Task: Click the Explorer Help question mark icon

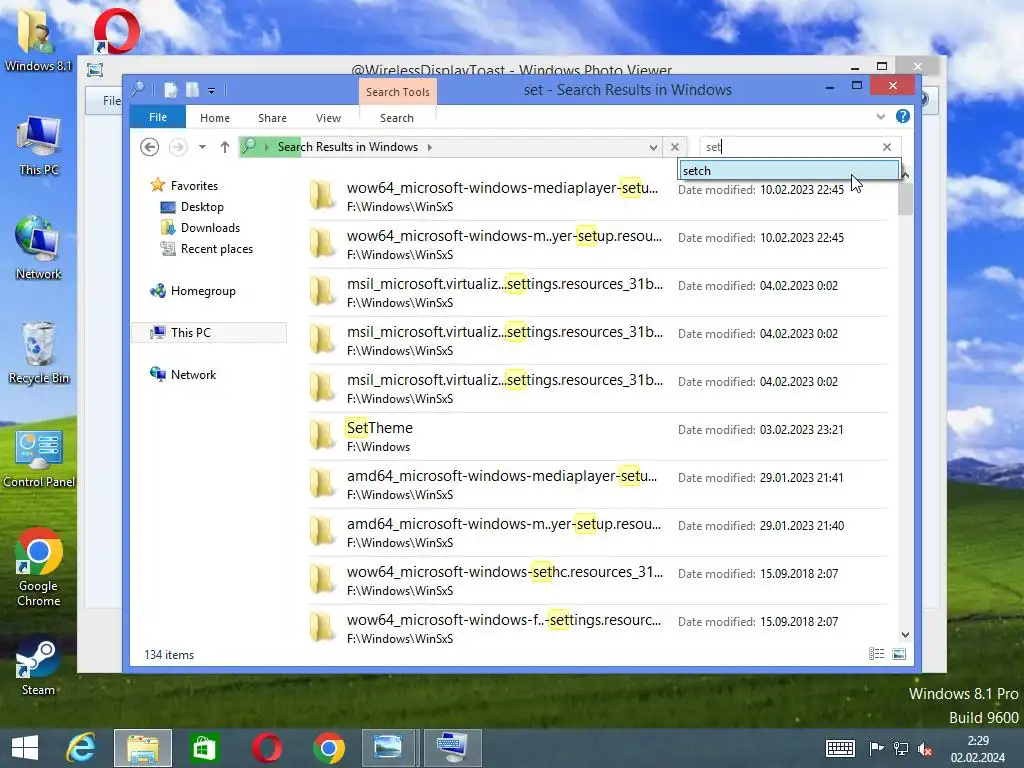Action: [903, 116]
